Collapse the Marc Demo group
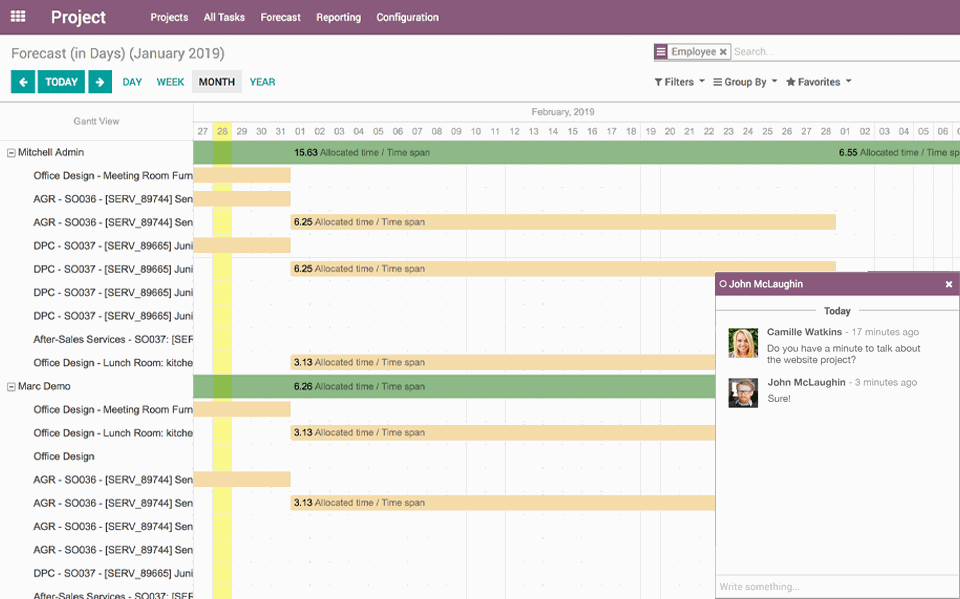This screenshot has height=599, width=960. [x=11, y=386]
